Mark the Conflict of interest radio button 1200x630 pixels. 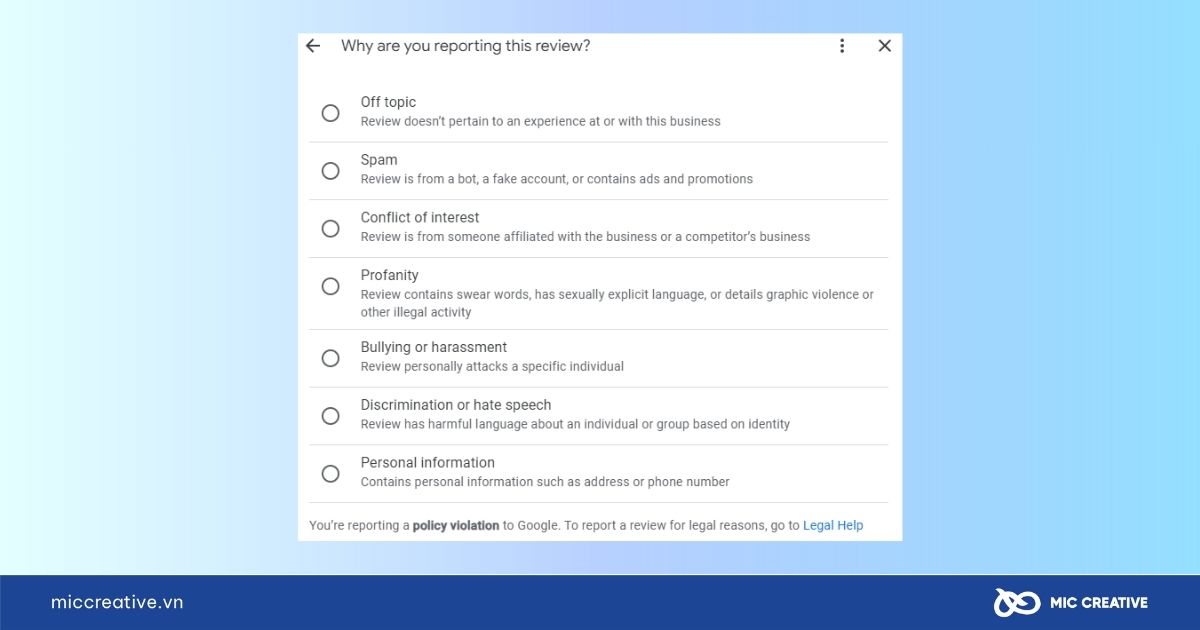330,229
